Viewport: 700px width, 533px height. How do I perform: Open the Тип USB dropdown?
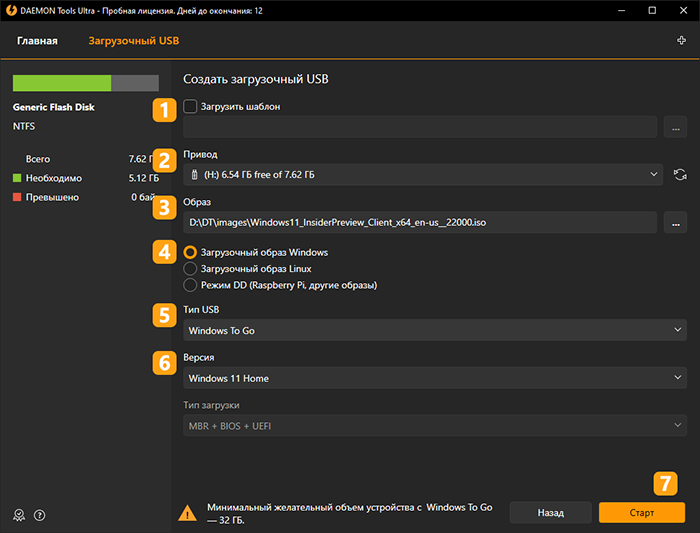(x=435, y=330)
